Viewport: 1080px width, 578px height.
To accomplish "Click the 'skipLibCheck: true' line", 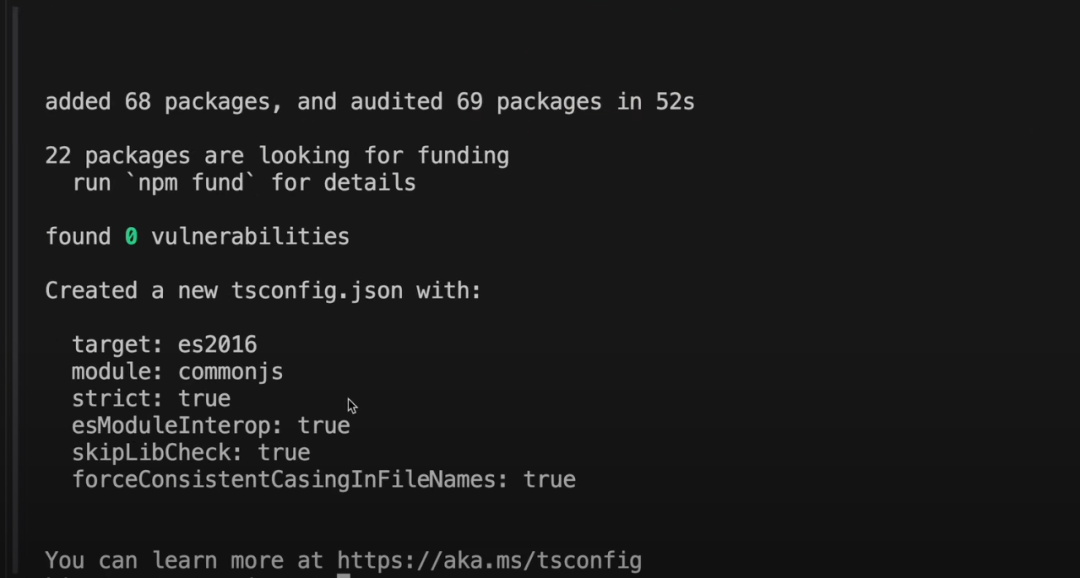I will 191,453.
